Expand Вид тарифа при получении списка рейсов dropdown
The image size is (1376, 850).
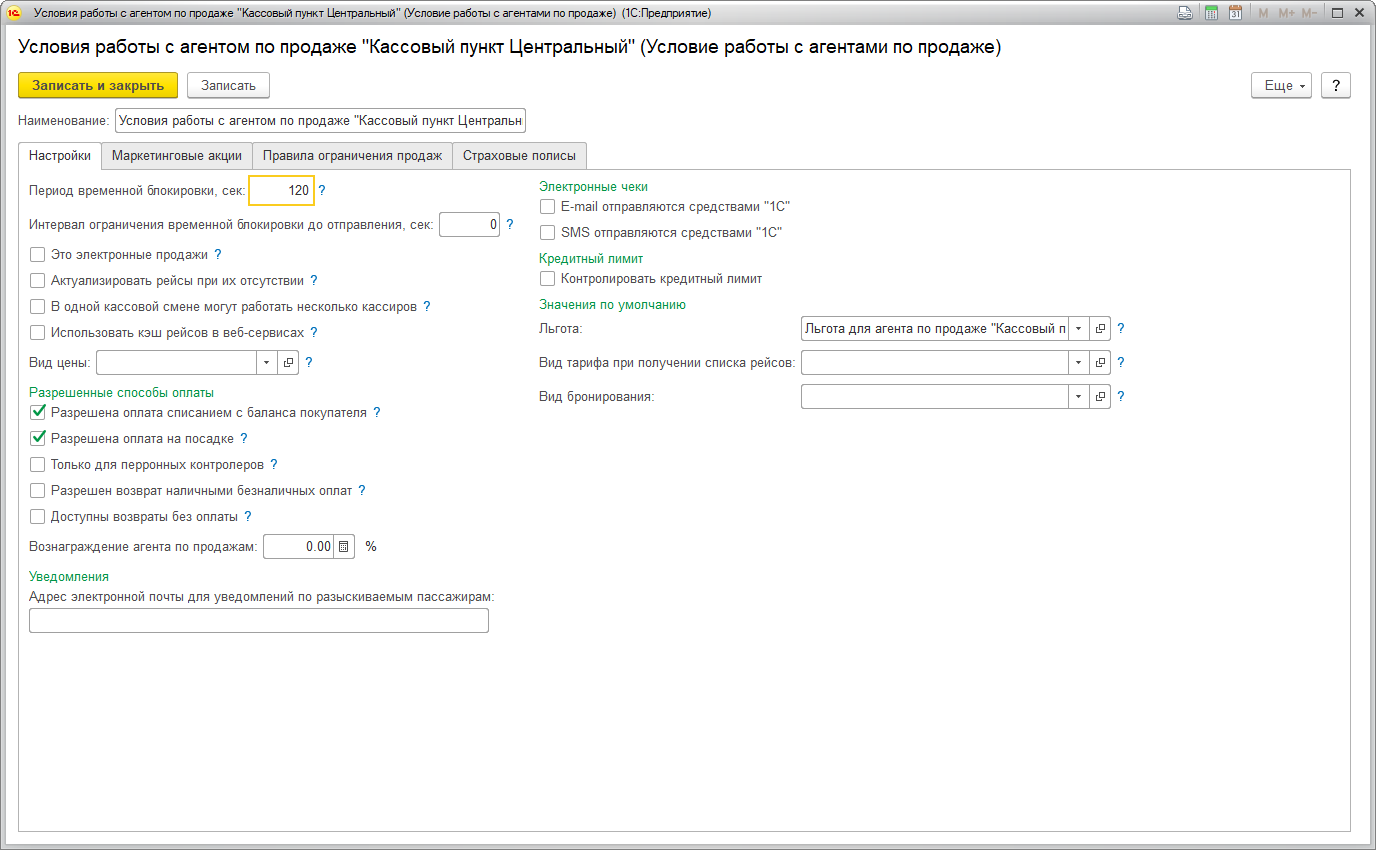pyautogui.click(x=1078, y=362)
